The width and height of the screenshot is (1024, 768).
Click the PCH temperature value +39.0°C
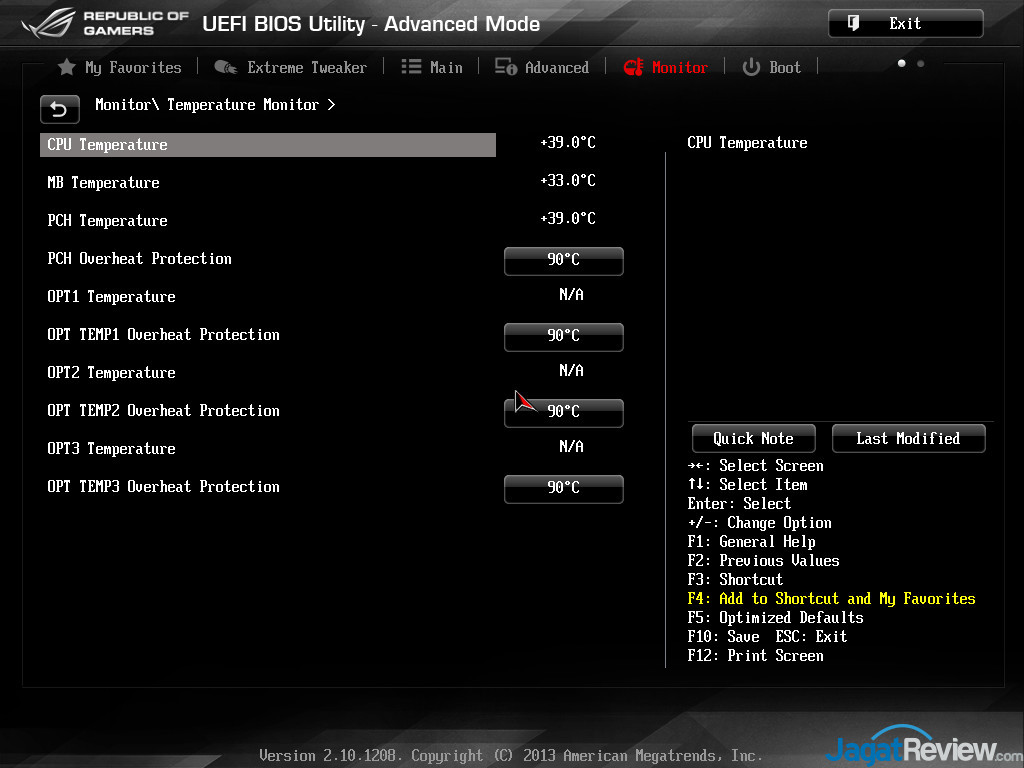[568, 218]
